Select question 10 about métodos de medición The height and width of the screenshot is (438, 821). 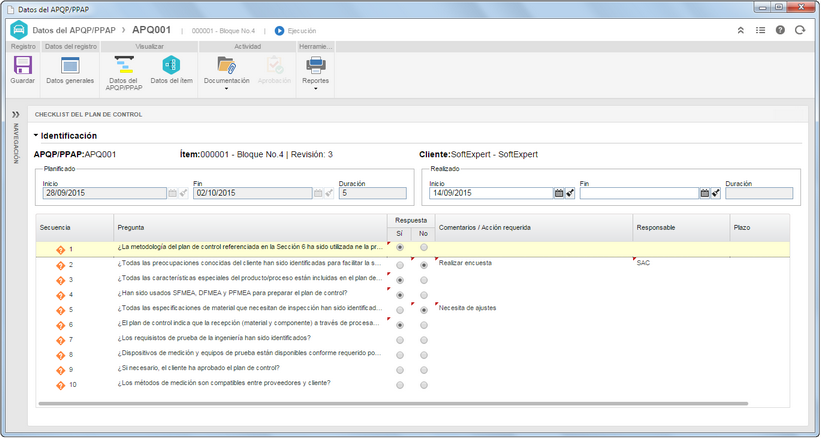click(224, 383)
